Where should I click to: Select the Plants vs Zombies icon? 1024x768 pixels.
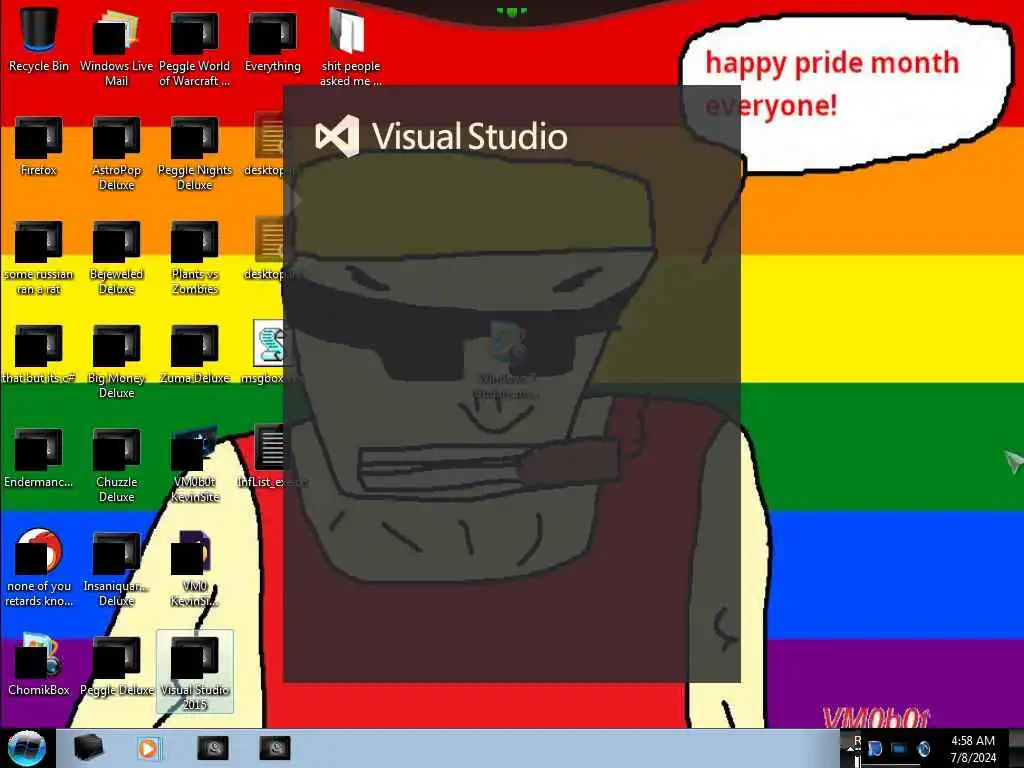(195, 258)
